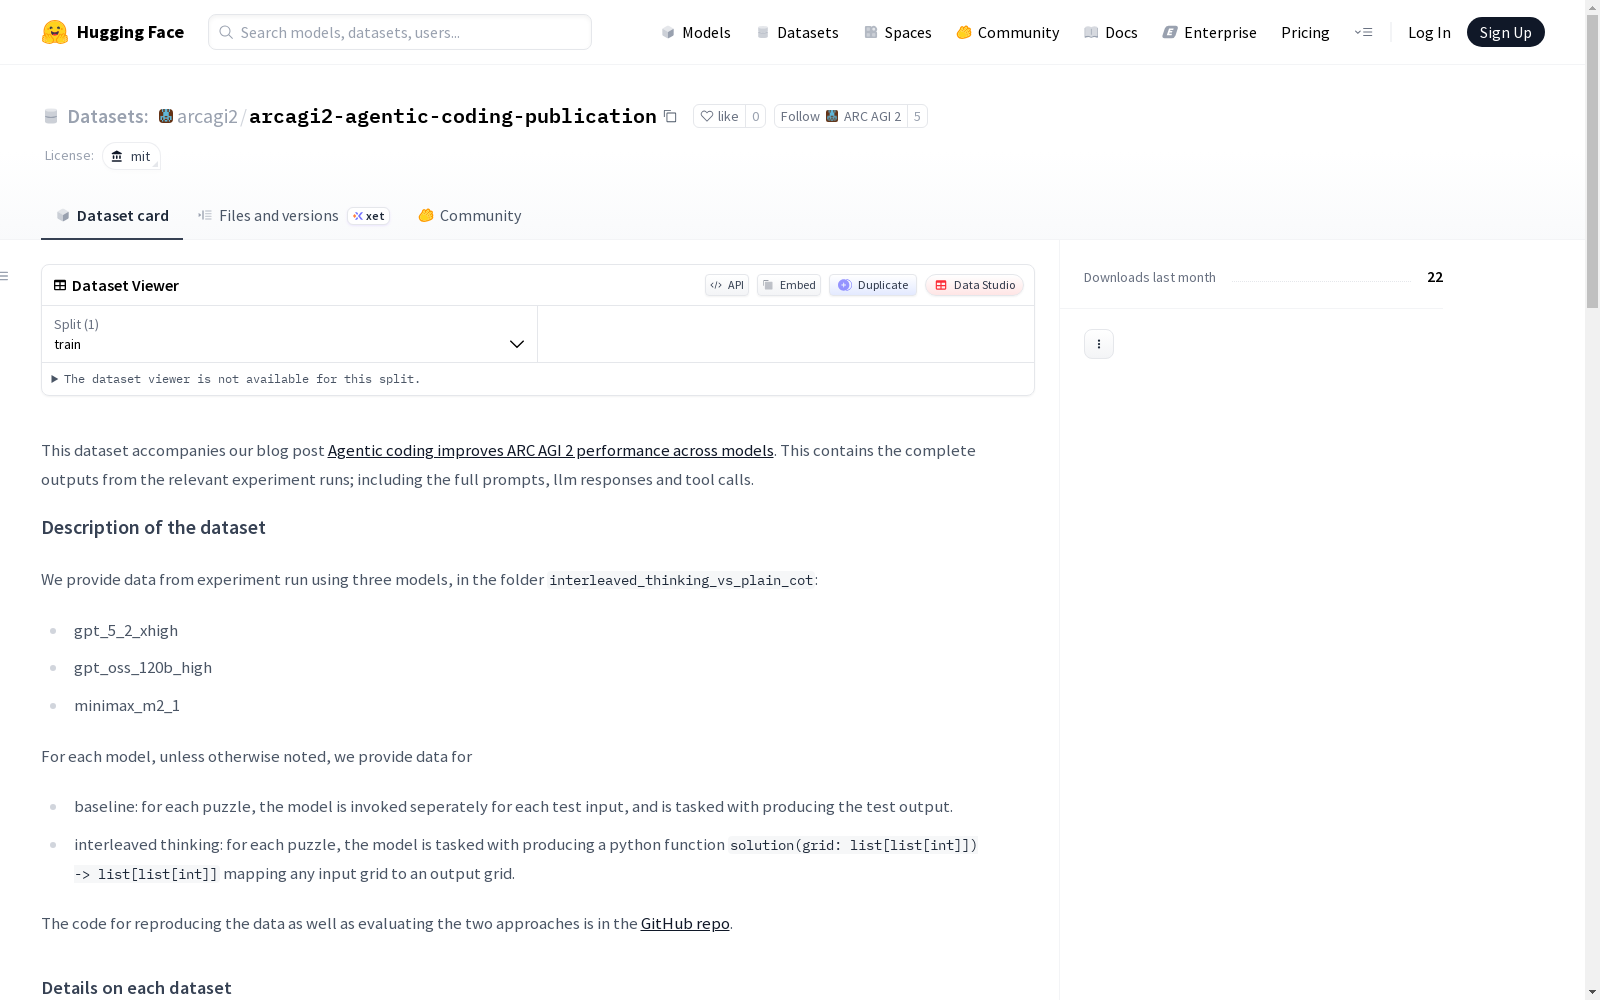Go to Spaces in the top navigation

click(898, 32)
